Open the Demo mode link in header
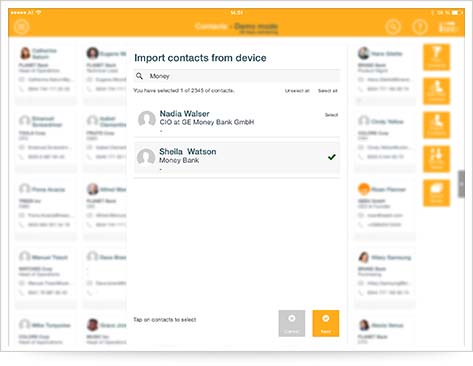This screenshot has width=473, height=366. tap(256, 26)
